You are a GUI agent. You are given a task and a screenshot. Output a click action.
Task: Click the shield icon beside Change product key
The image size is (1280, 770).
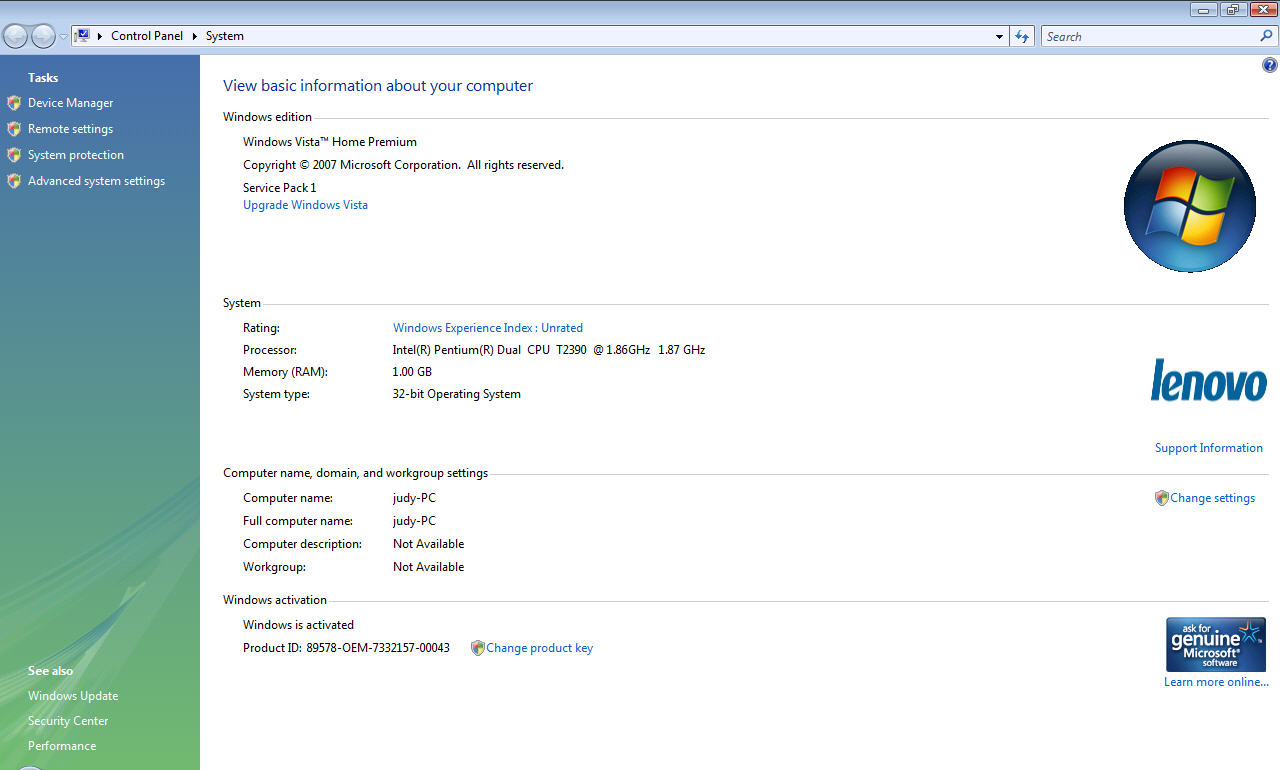(477, 648)
